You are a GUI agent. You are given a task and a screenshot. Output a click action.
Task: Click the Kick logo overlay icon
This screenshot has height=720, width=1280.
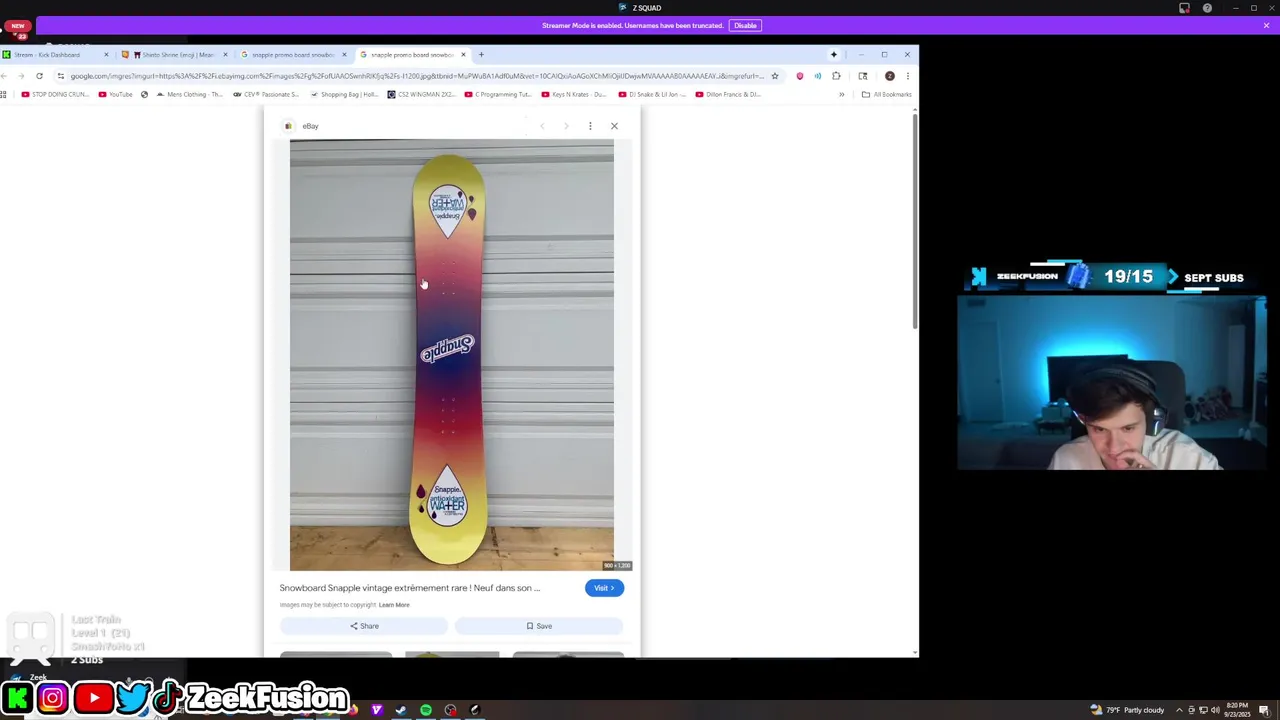[17, 697]
